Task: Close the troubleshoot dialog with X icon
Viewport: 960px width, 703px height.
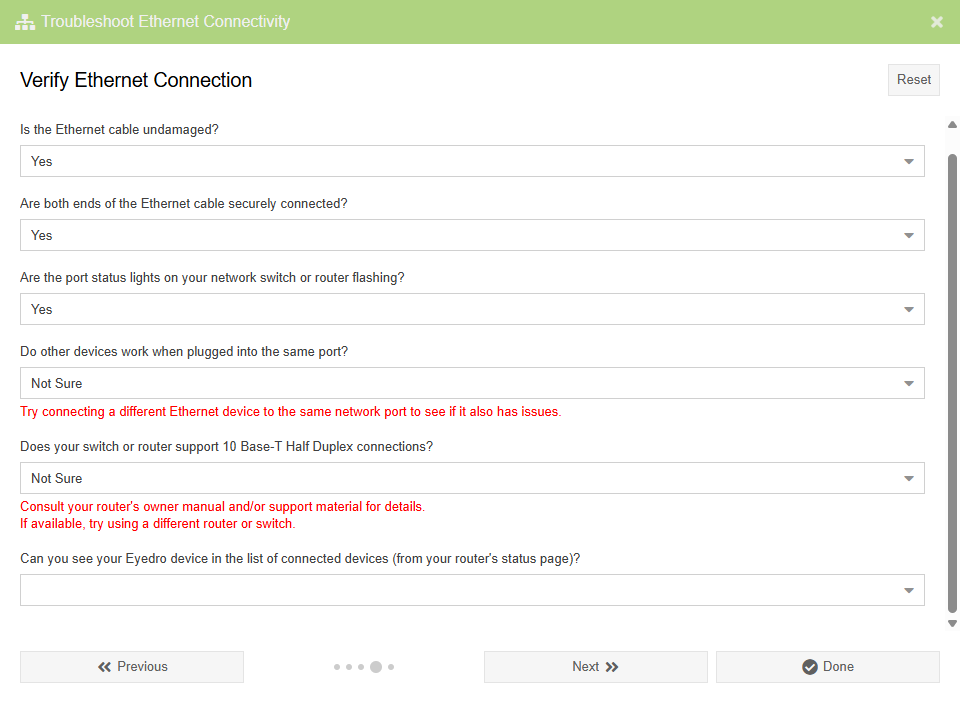Action: coord(937,21)
